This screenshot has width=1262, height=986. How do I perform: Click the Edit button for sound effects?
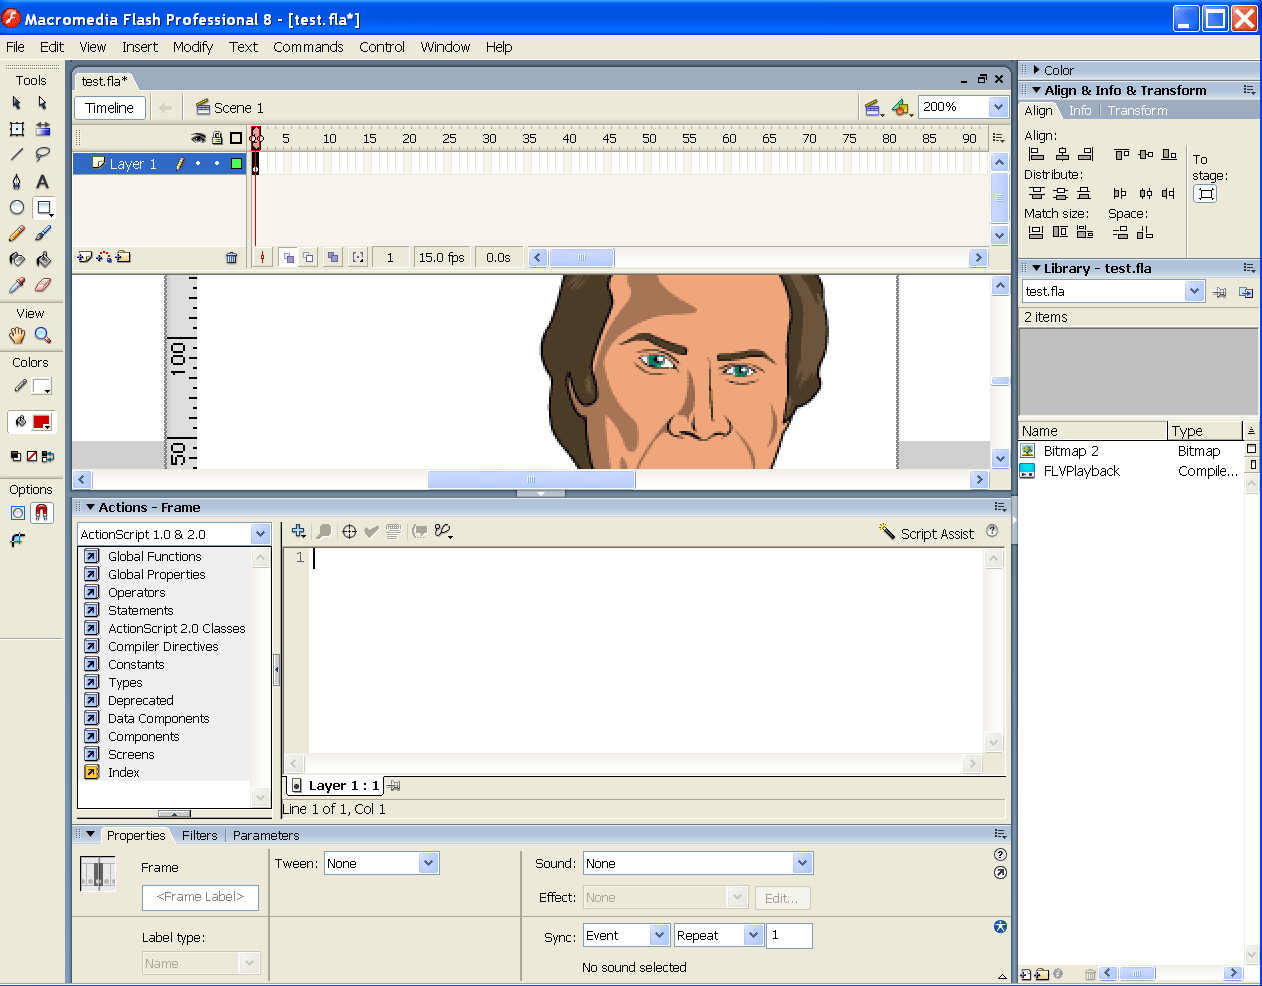(x=782, y=897)
